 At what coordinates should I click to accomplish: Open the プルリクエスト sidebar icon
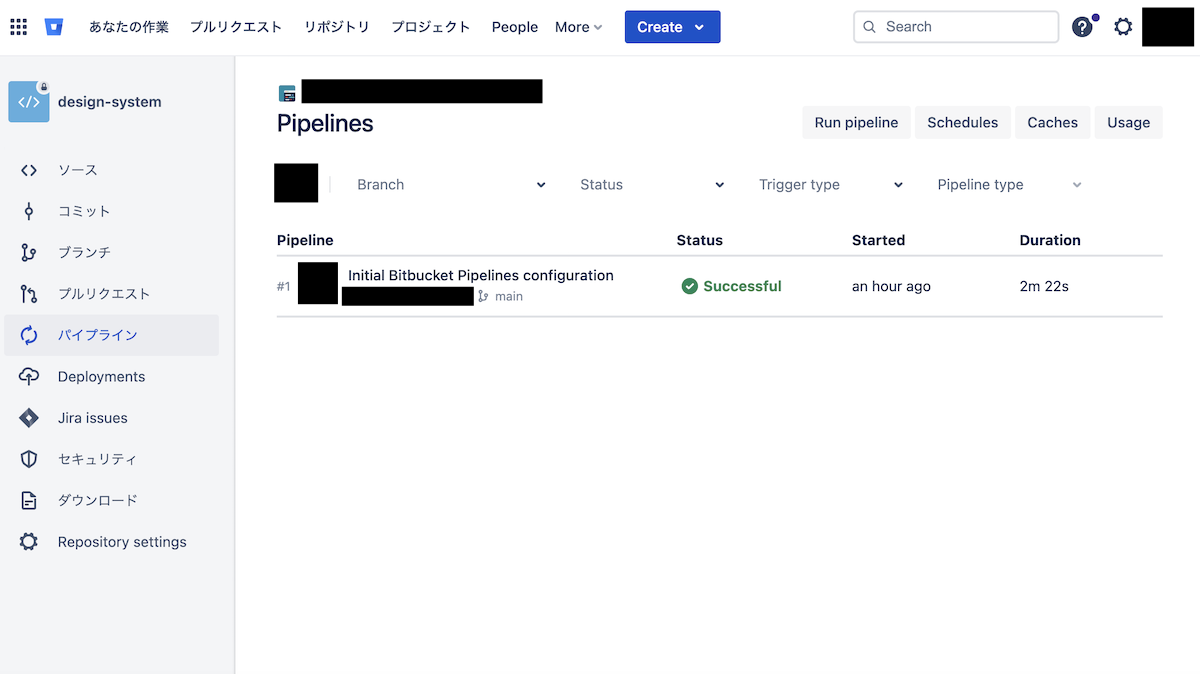pos(29,294)
